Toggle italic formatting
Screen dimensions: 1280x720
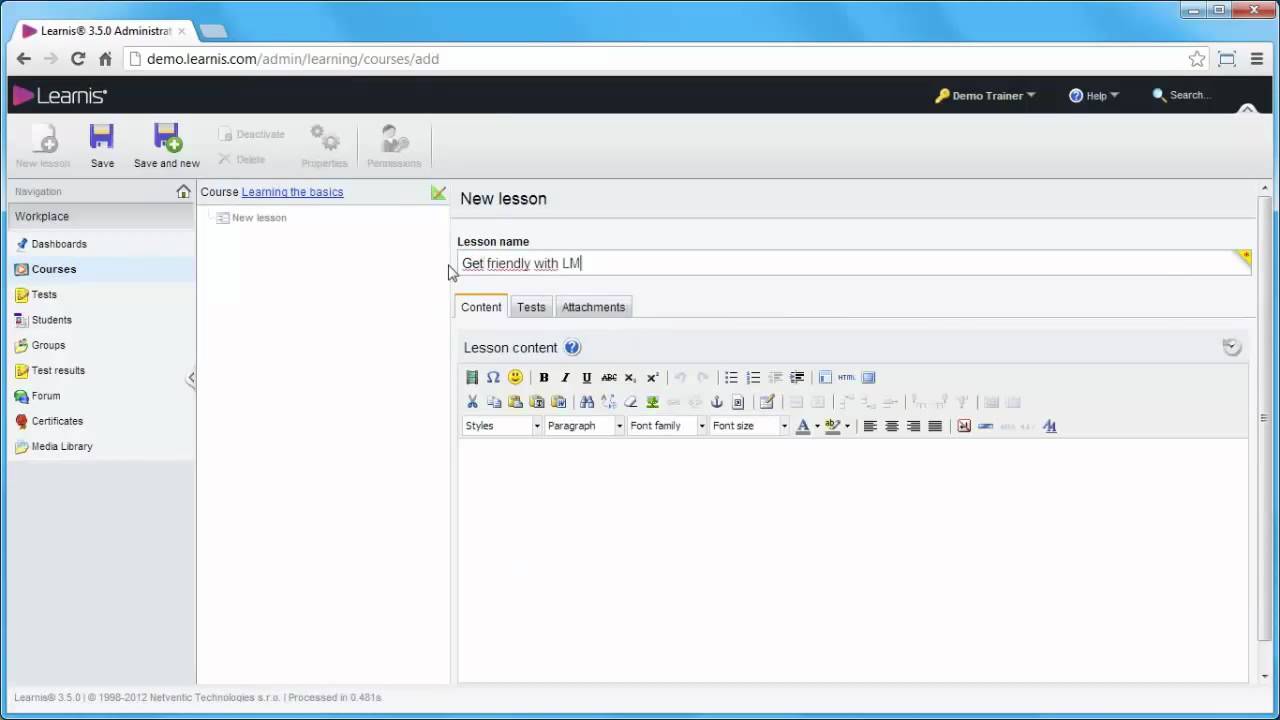pyautogui.click(x=565, y=377)
